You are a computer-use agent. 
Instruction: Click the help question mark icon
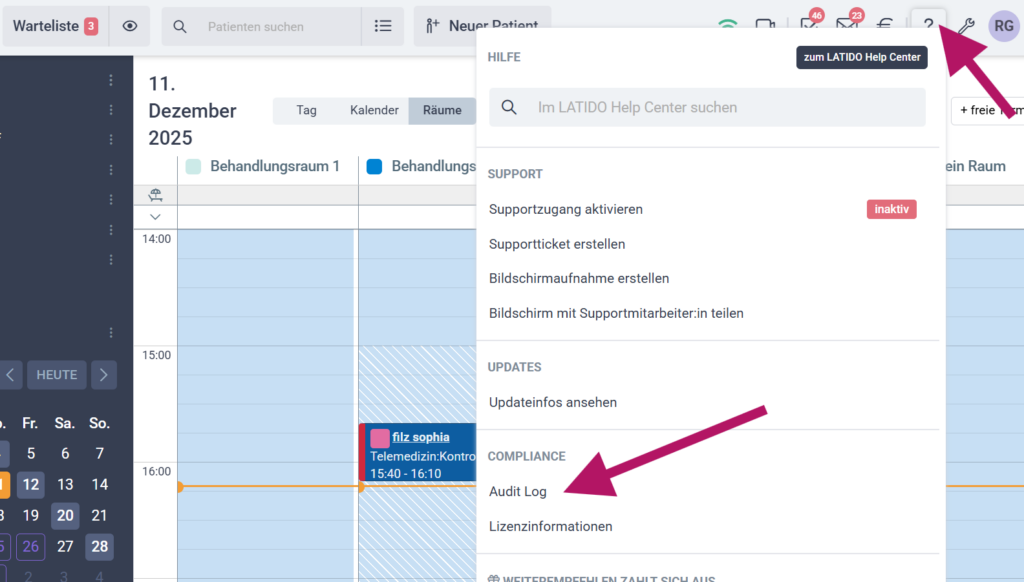tap(928, 26)
